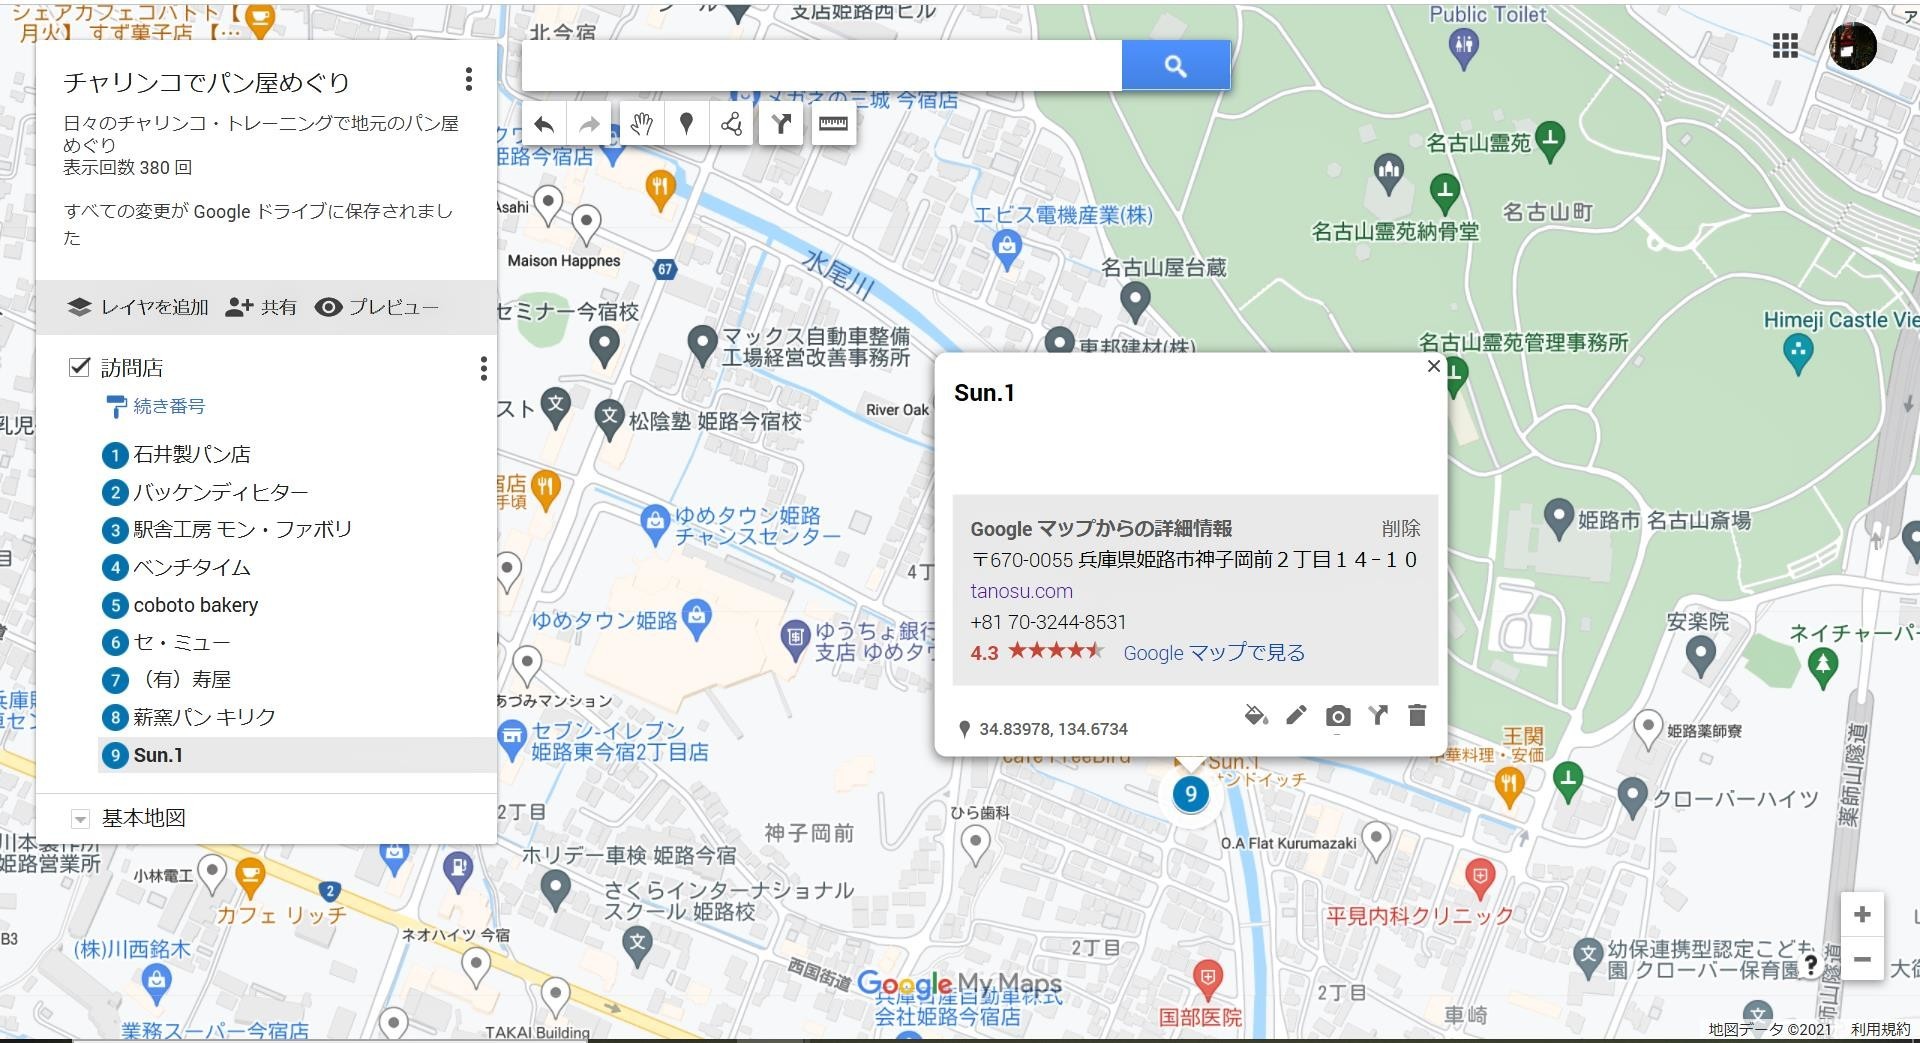Click プレビュー preview button
The image size is (1920, 1043).
(377, 307)
